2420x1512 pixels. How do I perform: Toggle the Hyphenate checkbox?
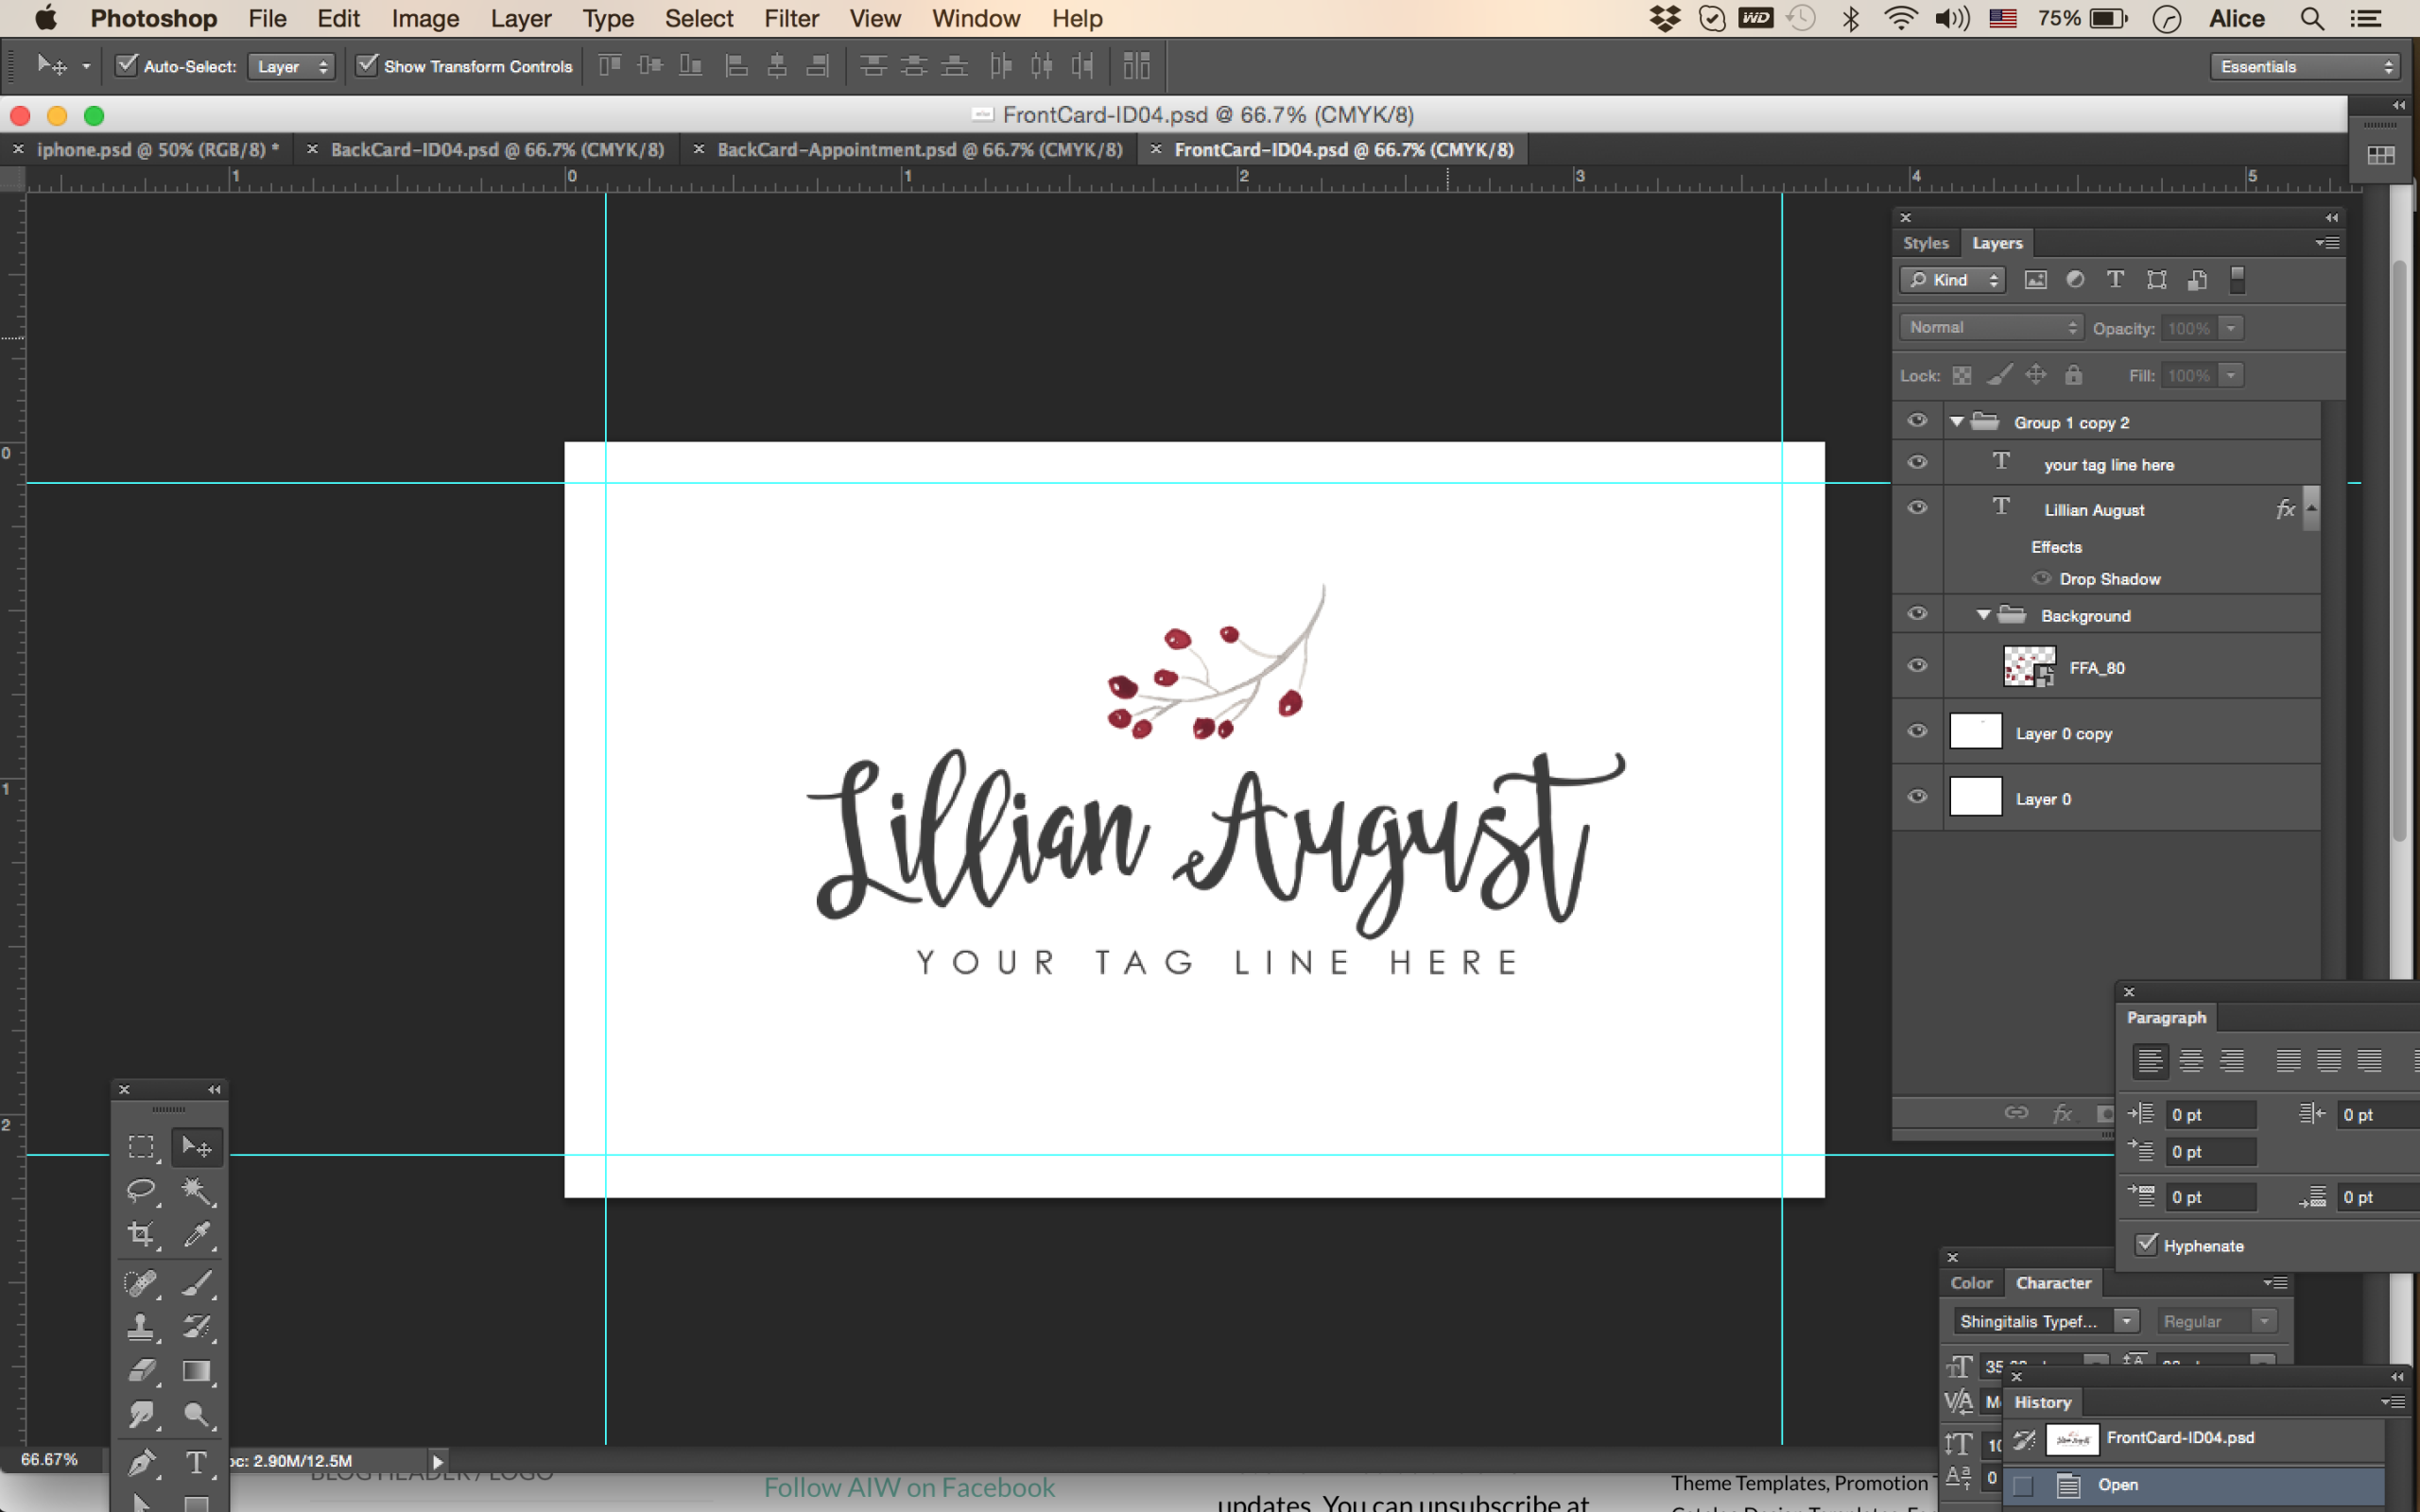click(x=2146, y=1244)
